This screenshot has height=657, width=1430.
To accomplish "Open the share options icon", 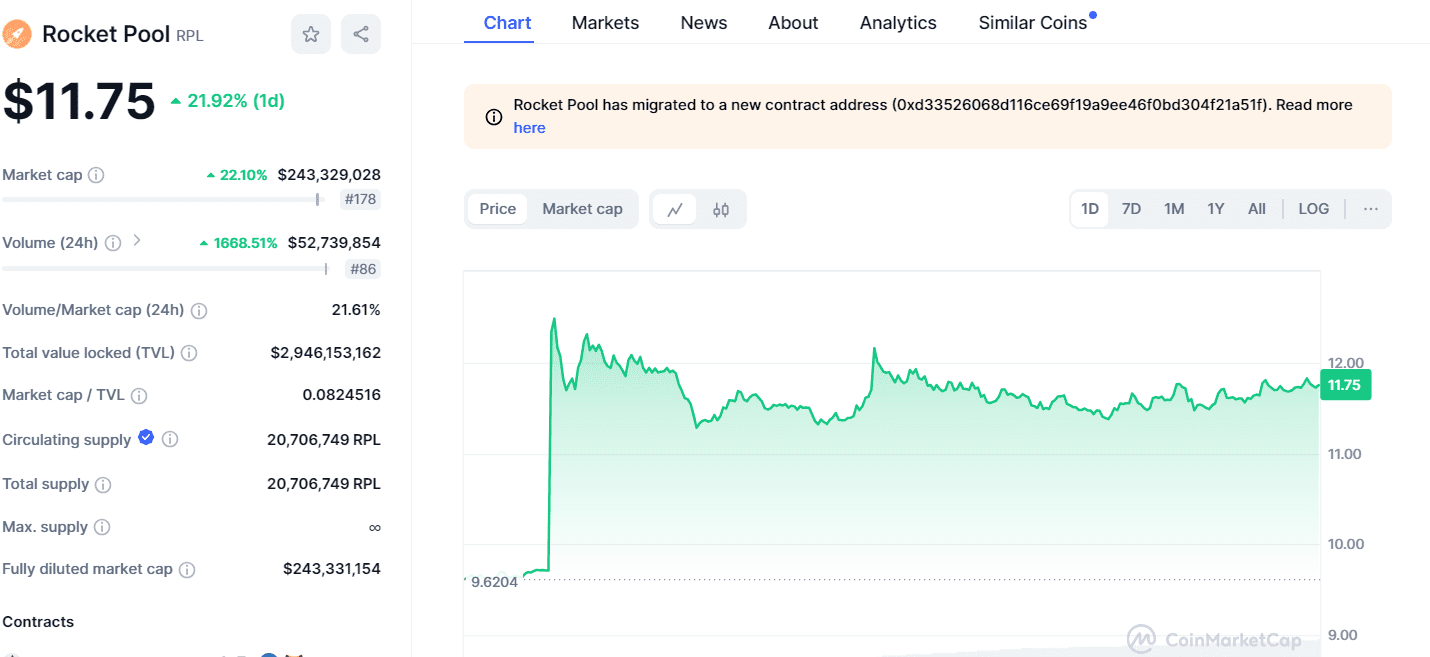I will click(360, 34).
